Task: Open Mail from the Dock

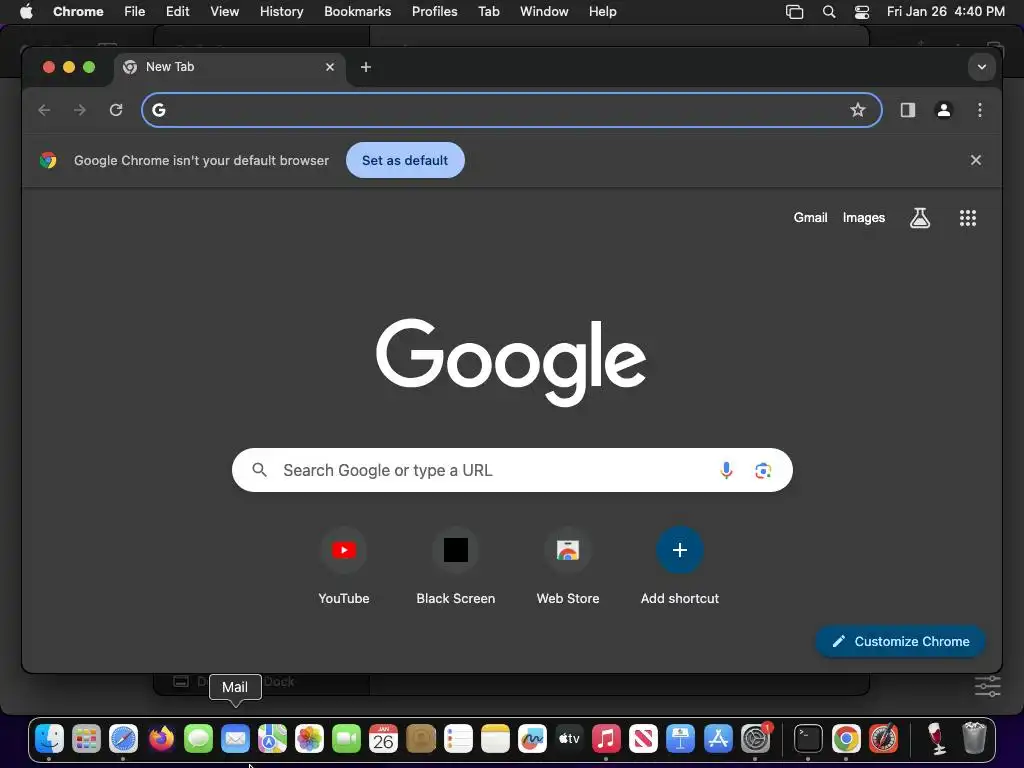Action: 235,739
